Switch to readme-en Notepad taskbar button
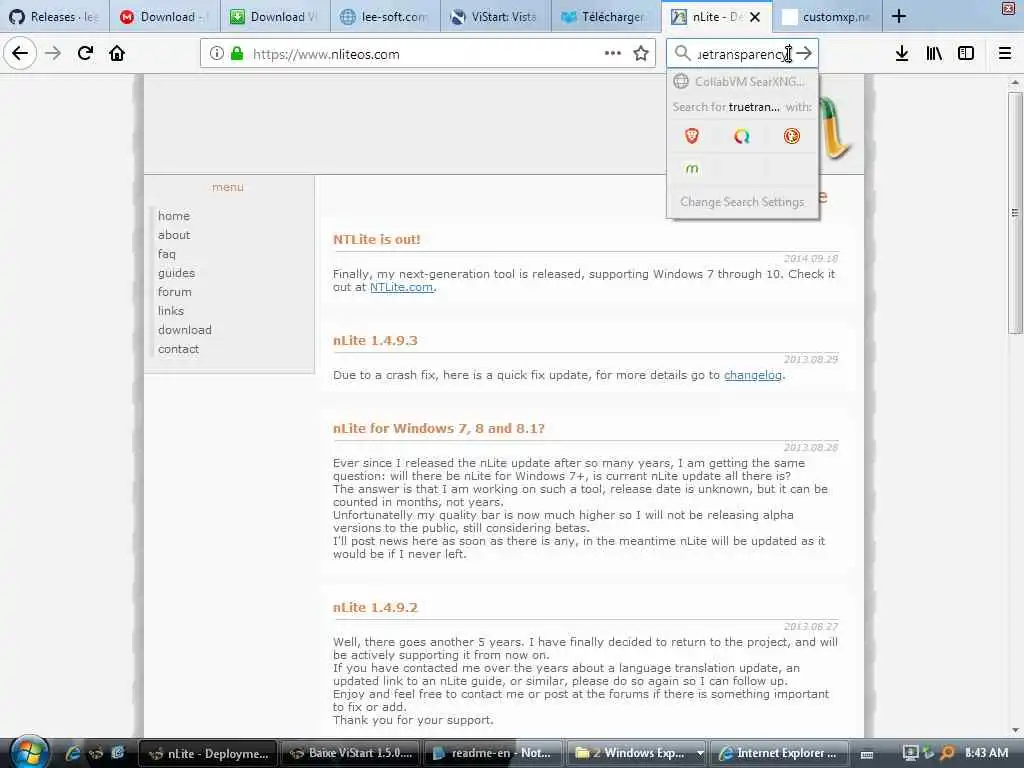Image resolution: width=1024 pixels, height=768 pixels. click(x=493, y=754)
